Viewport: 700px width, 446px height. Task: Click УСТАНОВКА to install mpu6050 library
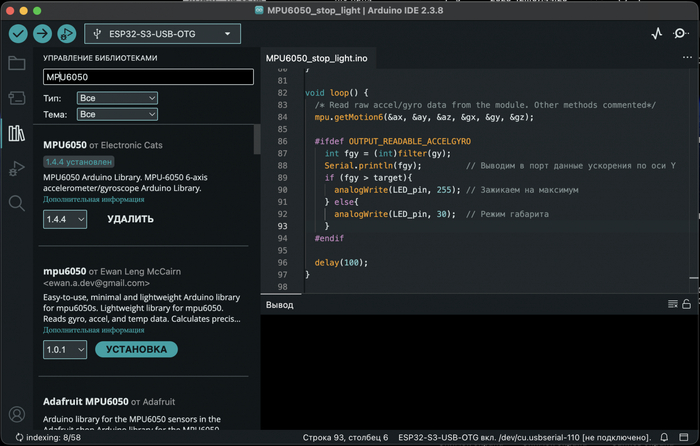136,350
